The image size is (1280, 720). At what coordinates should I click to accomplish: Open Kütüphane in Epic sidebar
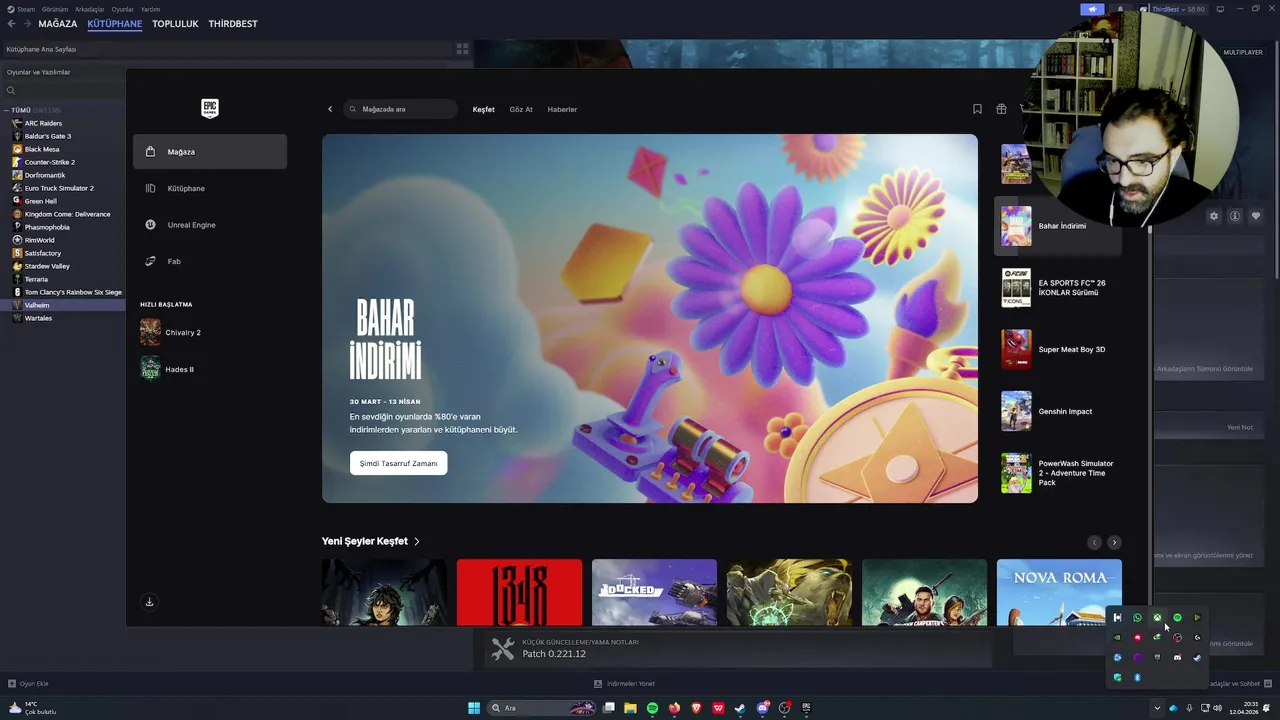(x=210, y=188)
